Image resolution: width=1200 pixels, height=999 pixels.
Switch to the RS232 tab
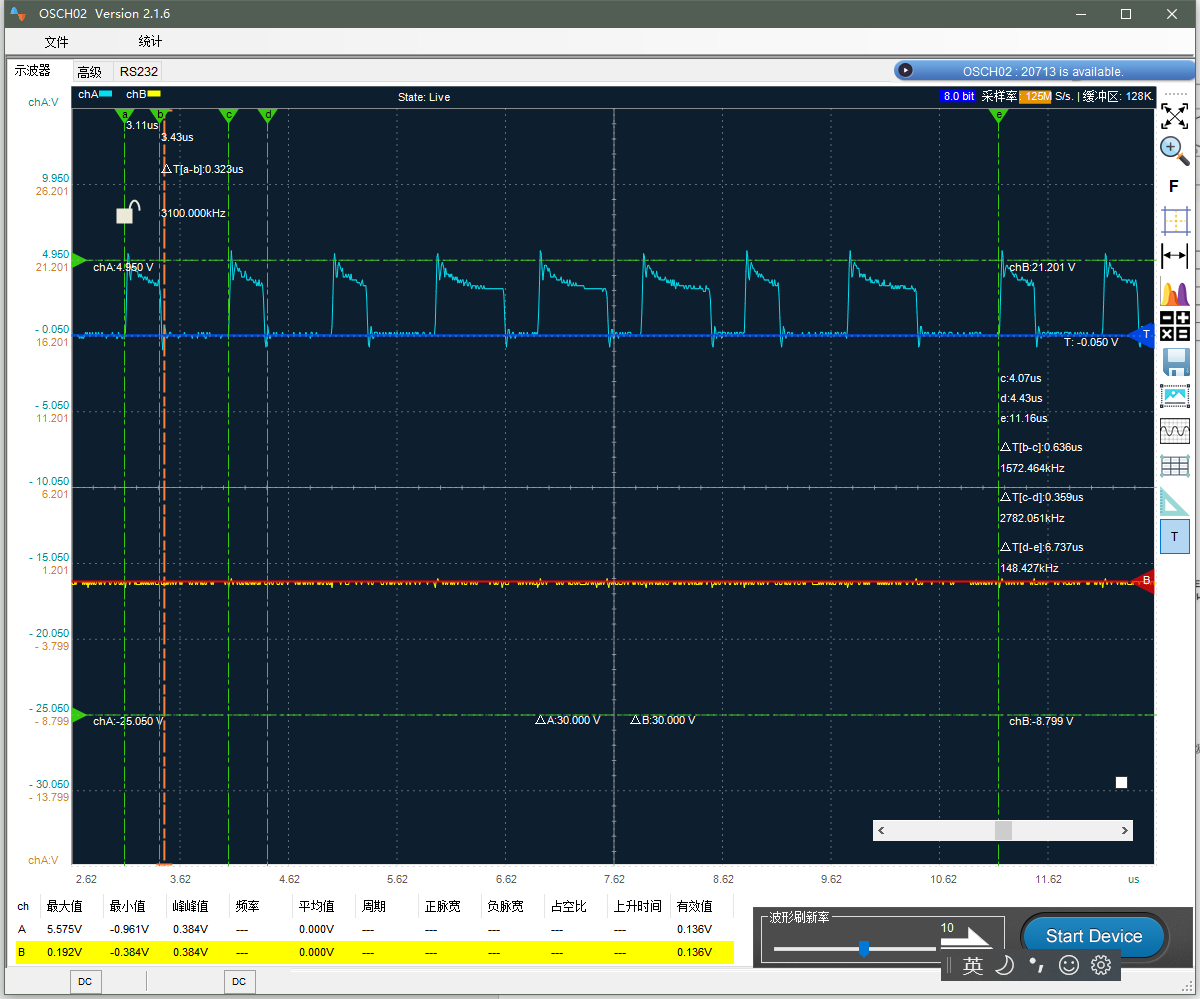(139, 71)
